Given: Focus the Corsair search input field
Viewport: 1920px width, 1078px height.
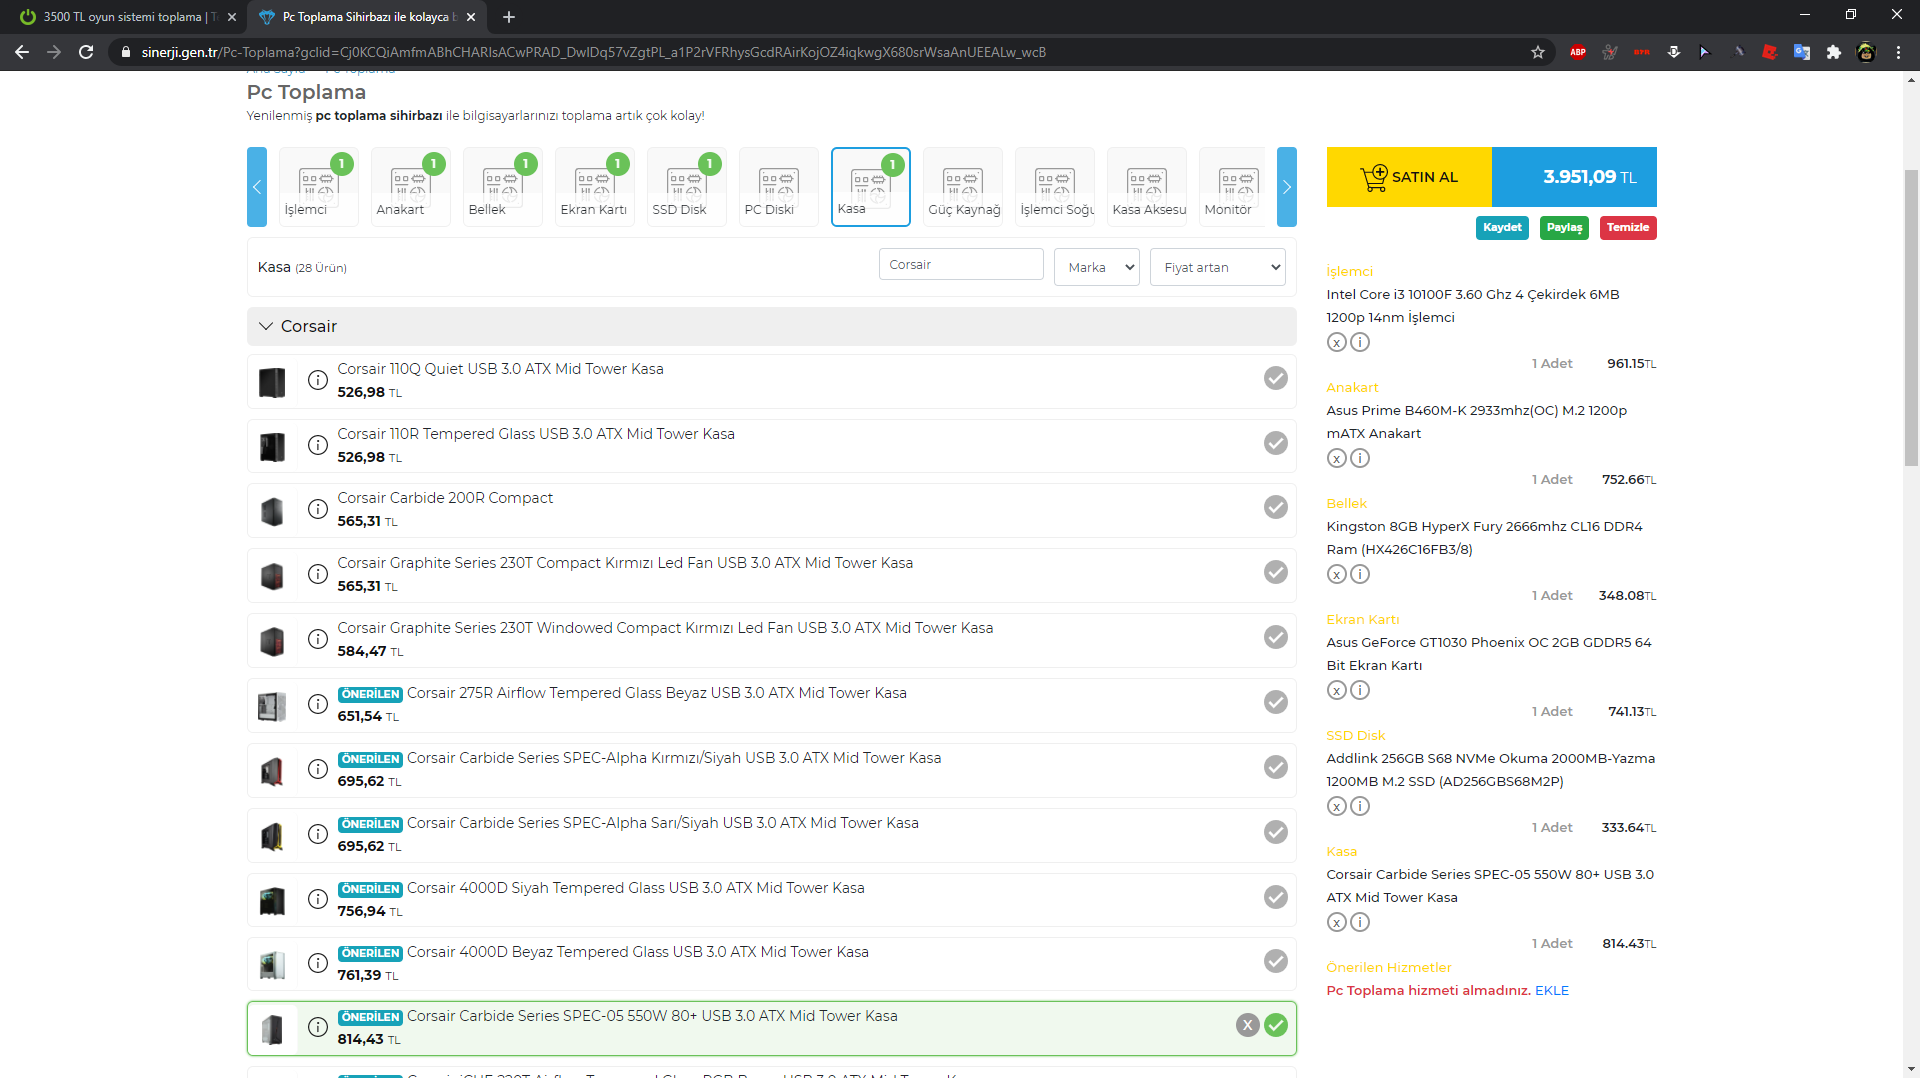Looking at the screenshot, I should [961, 265].
